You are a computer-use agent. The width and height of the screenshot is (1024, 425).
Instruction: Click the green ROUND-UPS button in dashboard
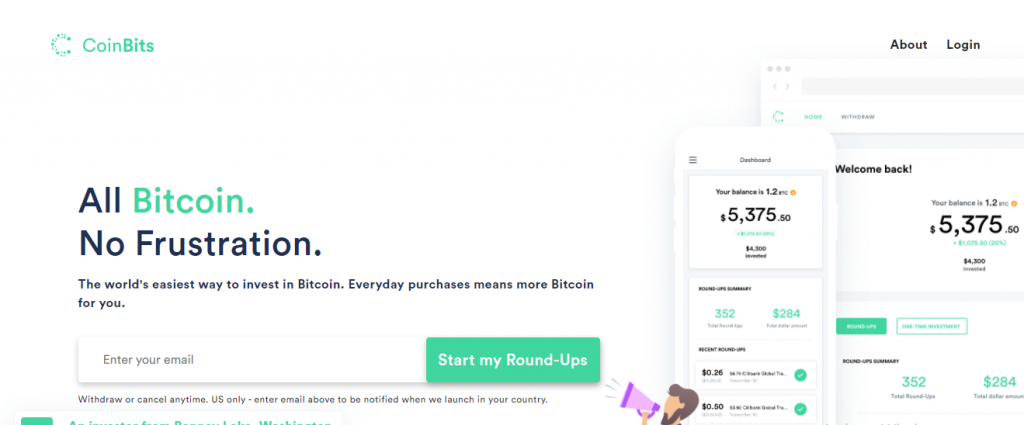861,326
